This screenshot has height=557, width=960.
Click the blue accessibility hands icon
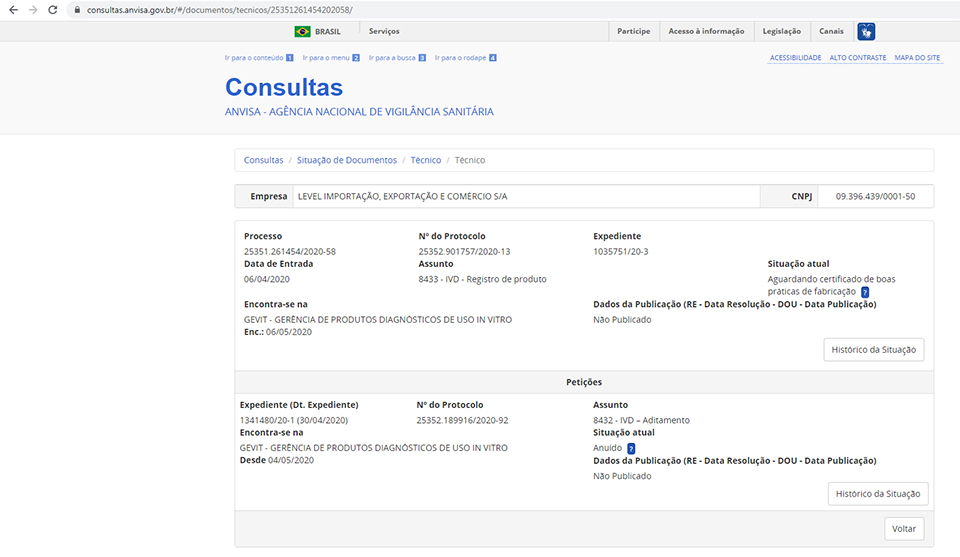pos(866,31)
